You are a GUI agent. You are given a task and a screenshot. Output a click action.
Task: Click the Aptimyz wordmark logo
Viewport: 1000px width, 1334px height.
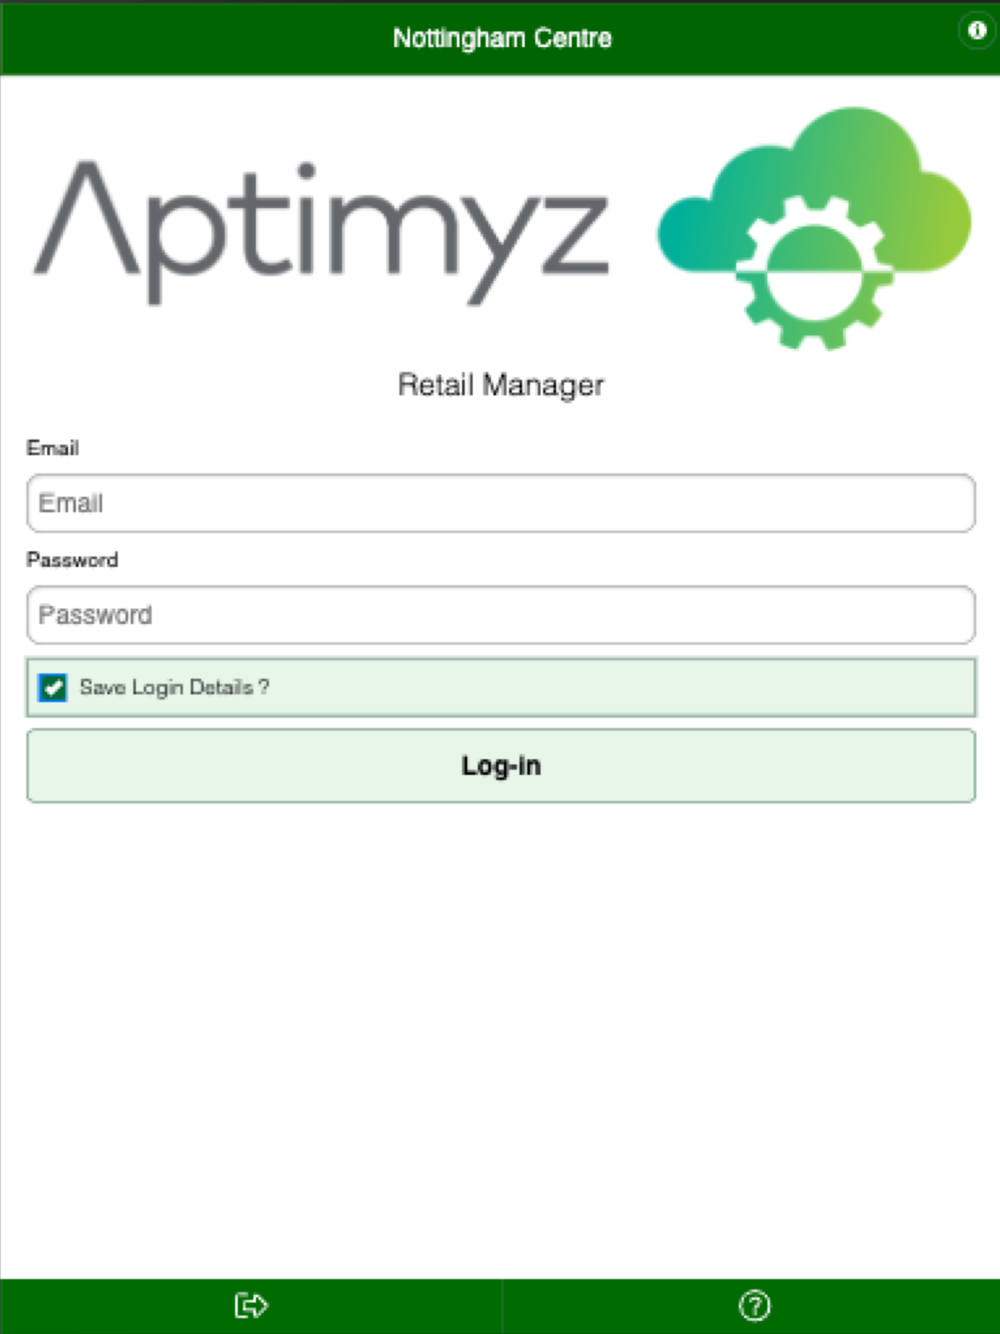pyautogui.click(x=322, y=233)
